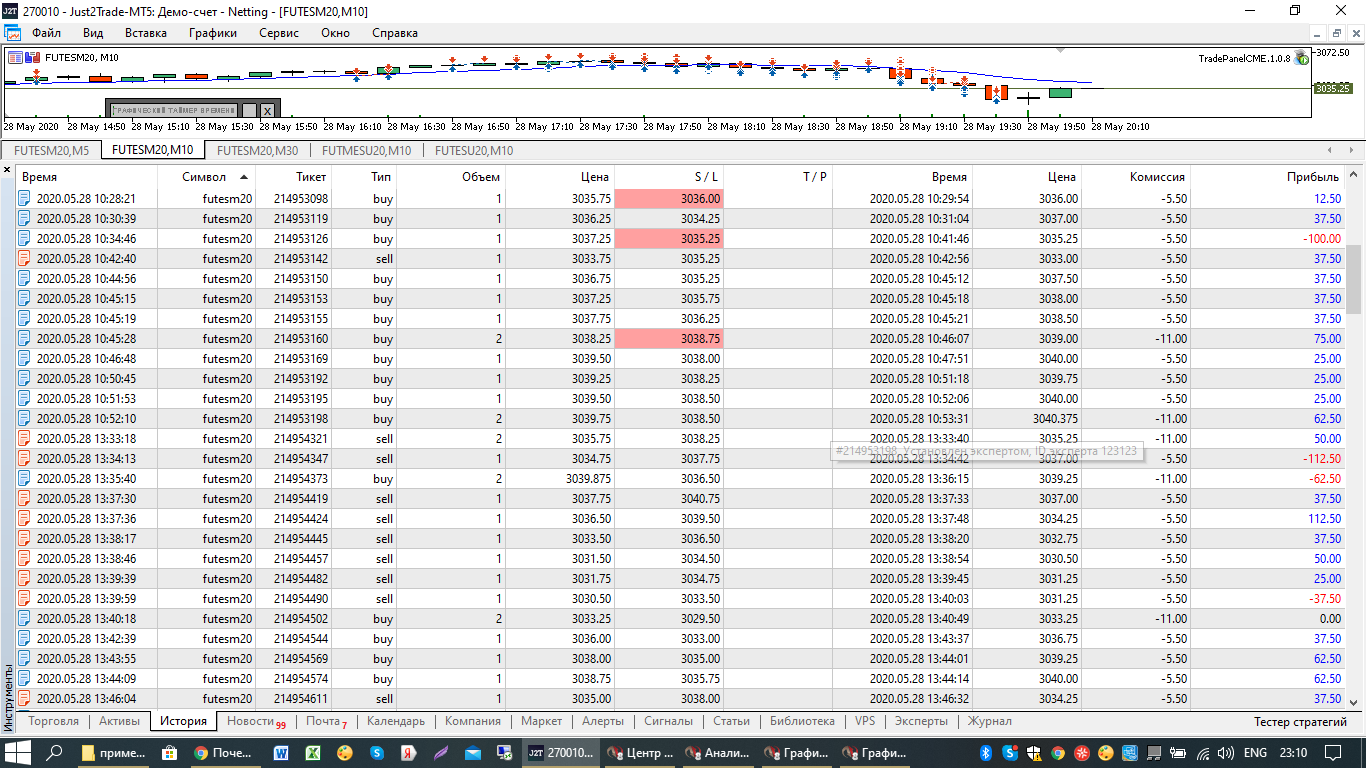
Task: Click the current price label 3035.25
Action: (1333, 88)
